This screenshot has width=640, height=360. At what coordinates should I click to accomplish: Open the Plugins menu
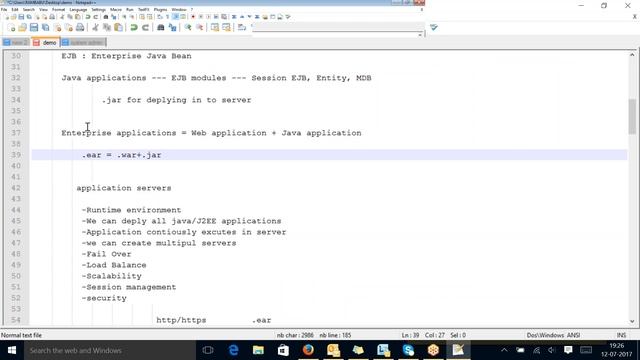coord(160,9)
